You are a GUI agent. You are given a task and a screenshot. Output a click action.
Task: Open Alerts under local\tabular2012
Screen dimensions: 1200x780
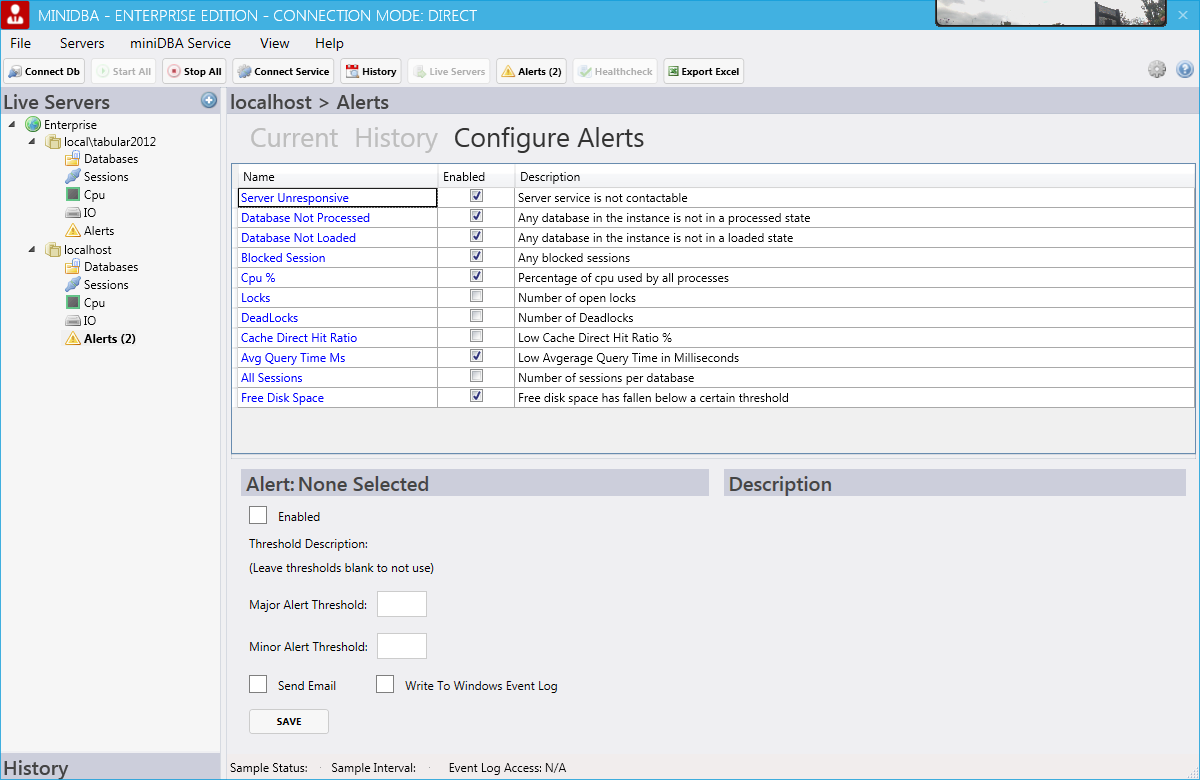click(x=90, y=231)
